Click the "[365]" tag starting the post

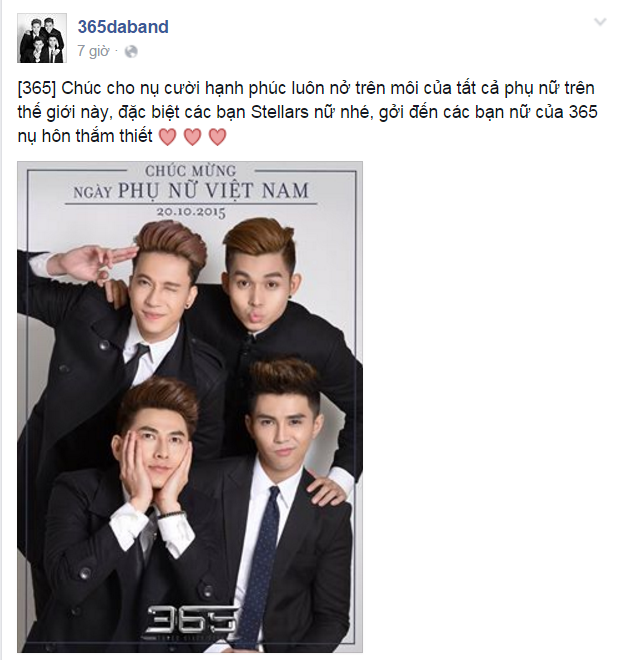click(37, 88)
